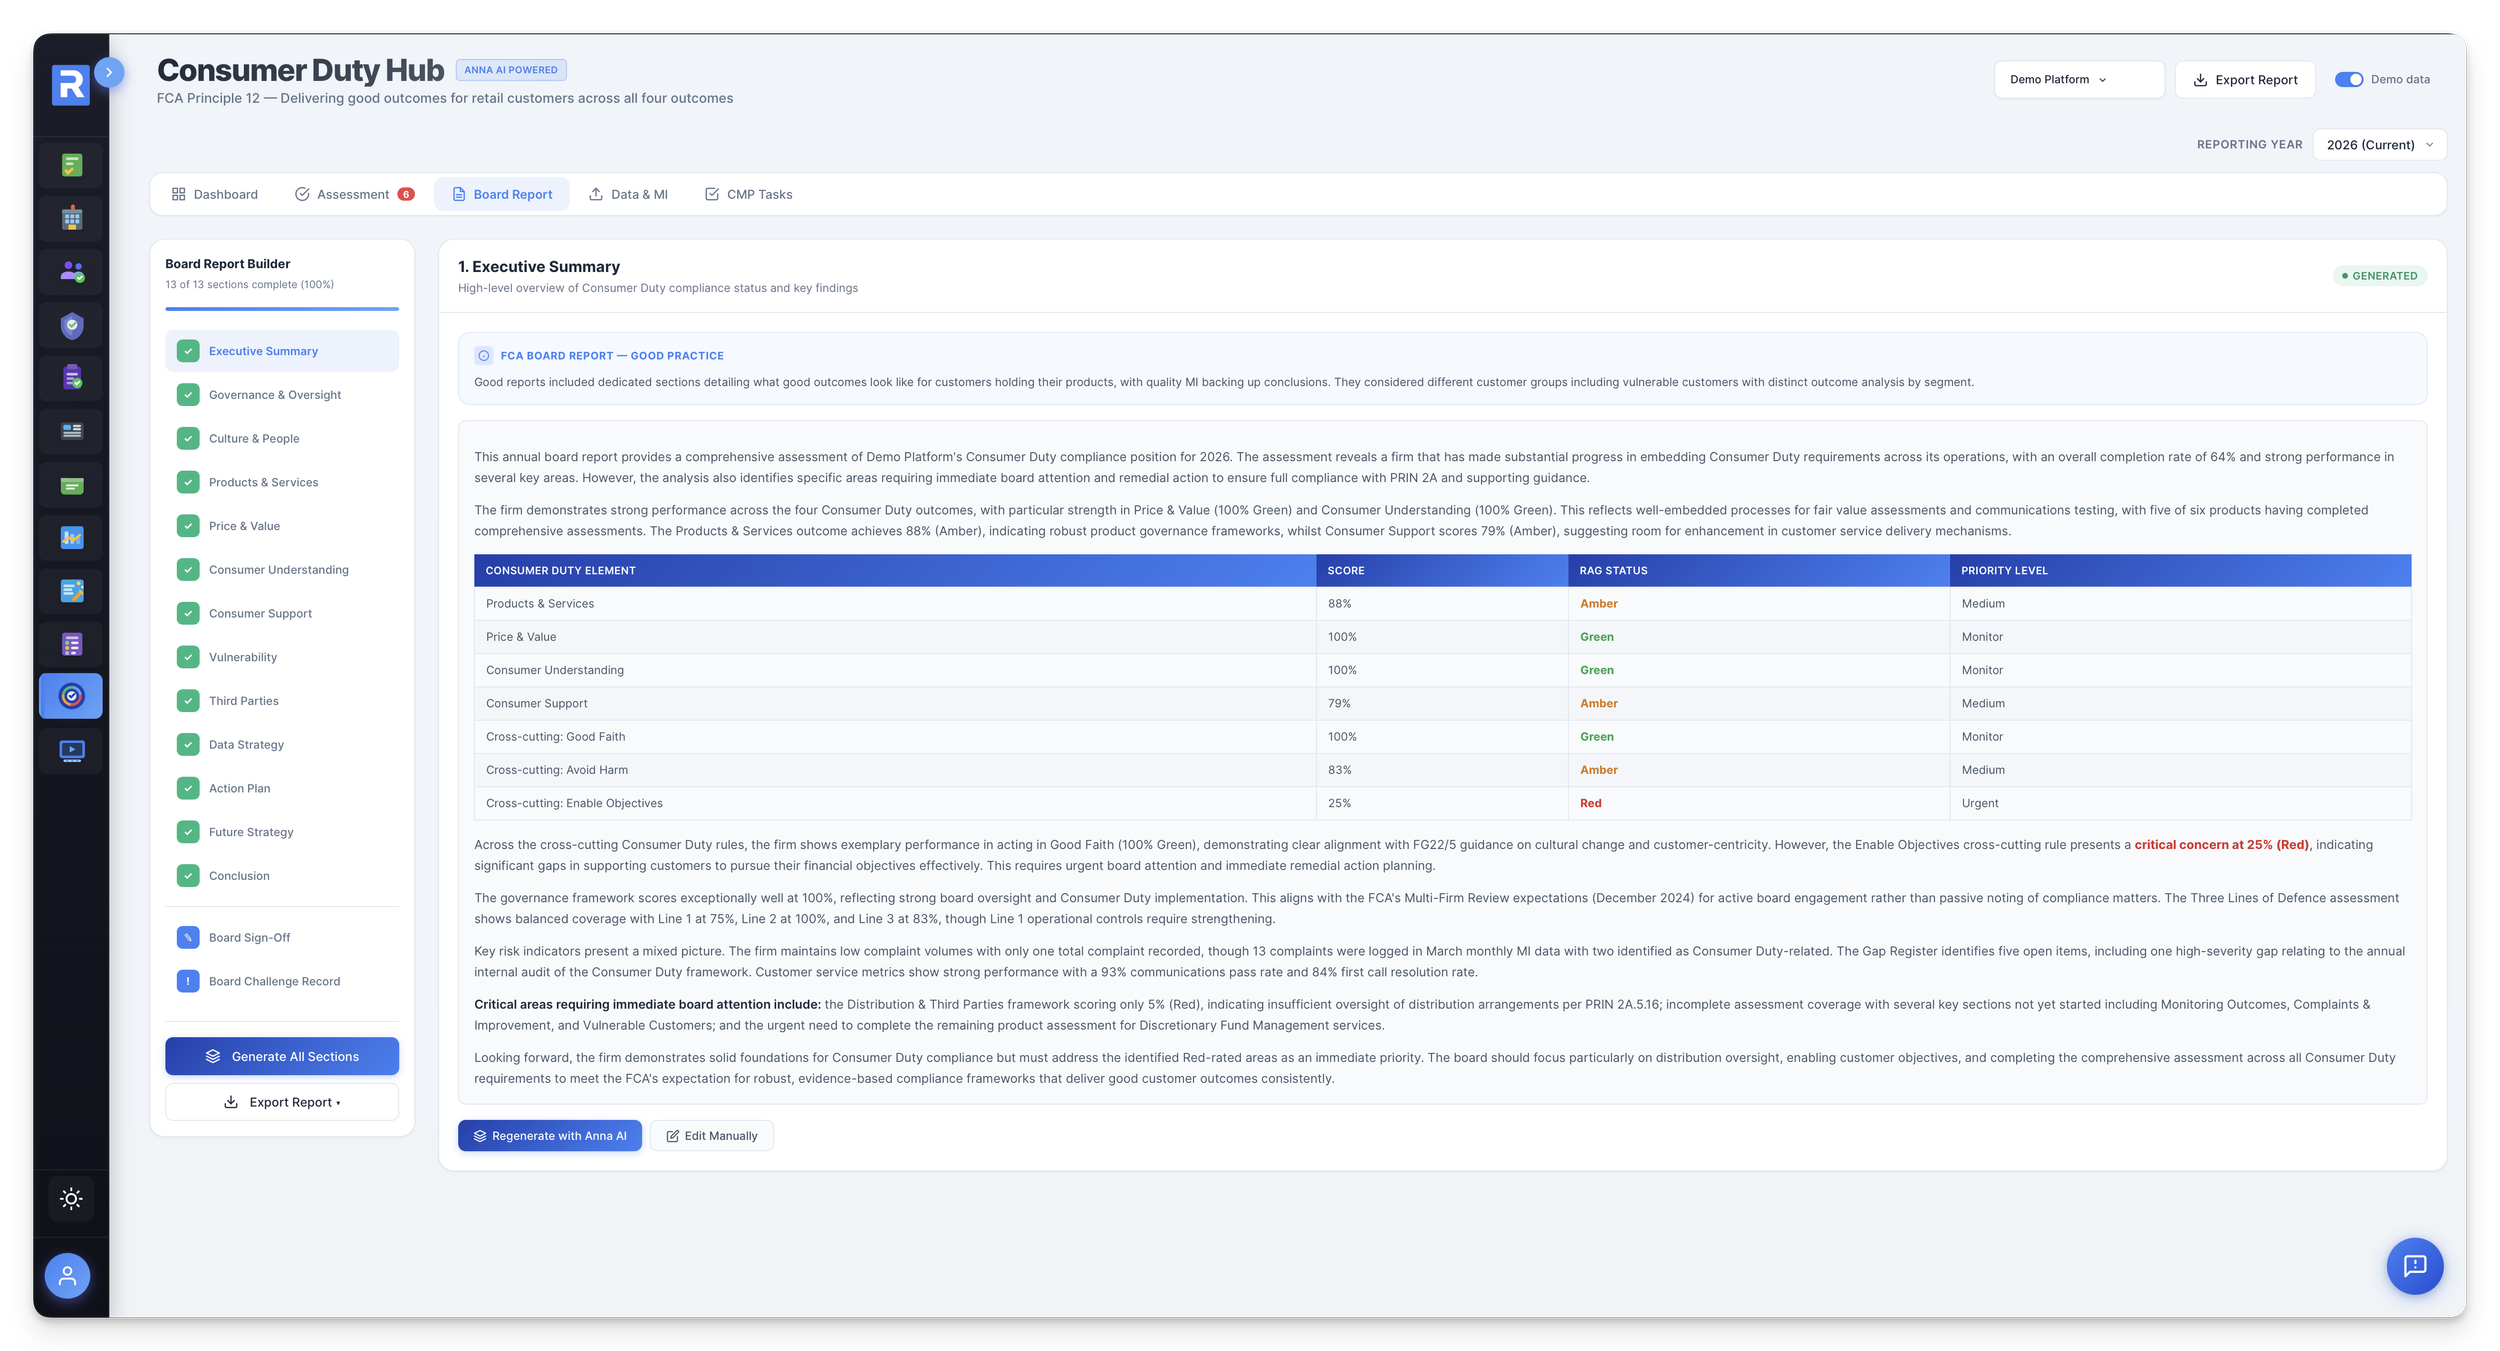The height and width of the screenshot is (1351, 2500).
Task: Open the chat assistant bubble
Action: [2416, 1266]
